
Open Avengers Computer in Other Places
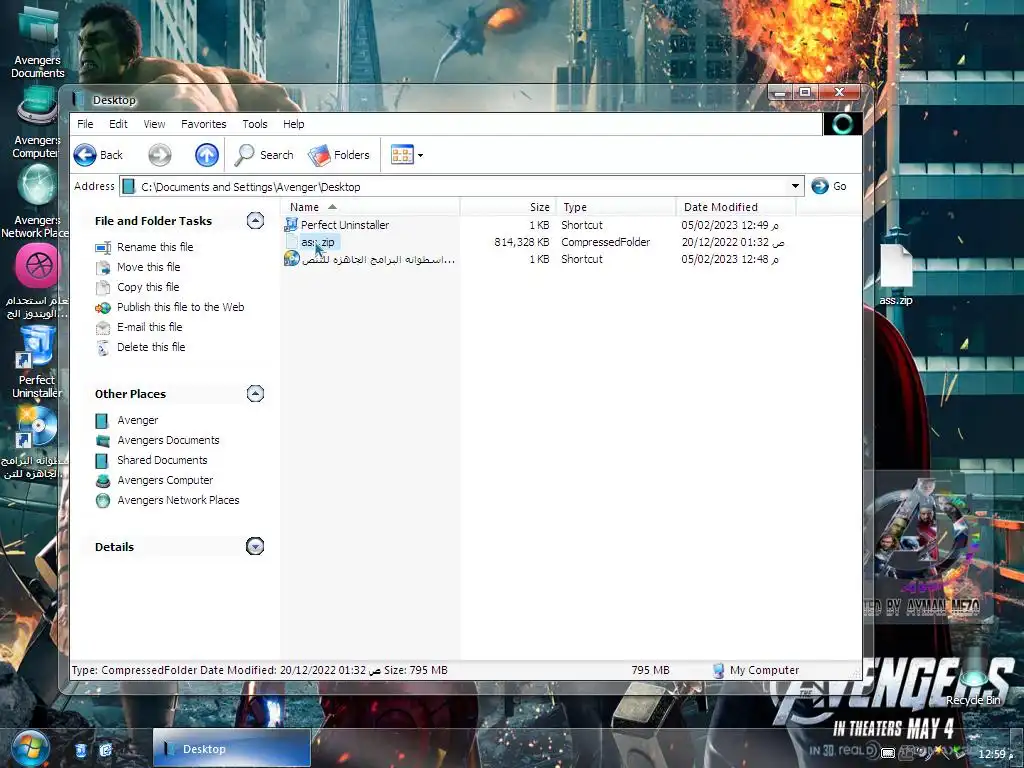tap(165, 480)
